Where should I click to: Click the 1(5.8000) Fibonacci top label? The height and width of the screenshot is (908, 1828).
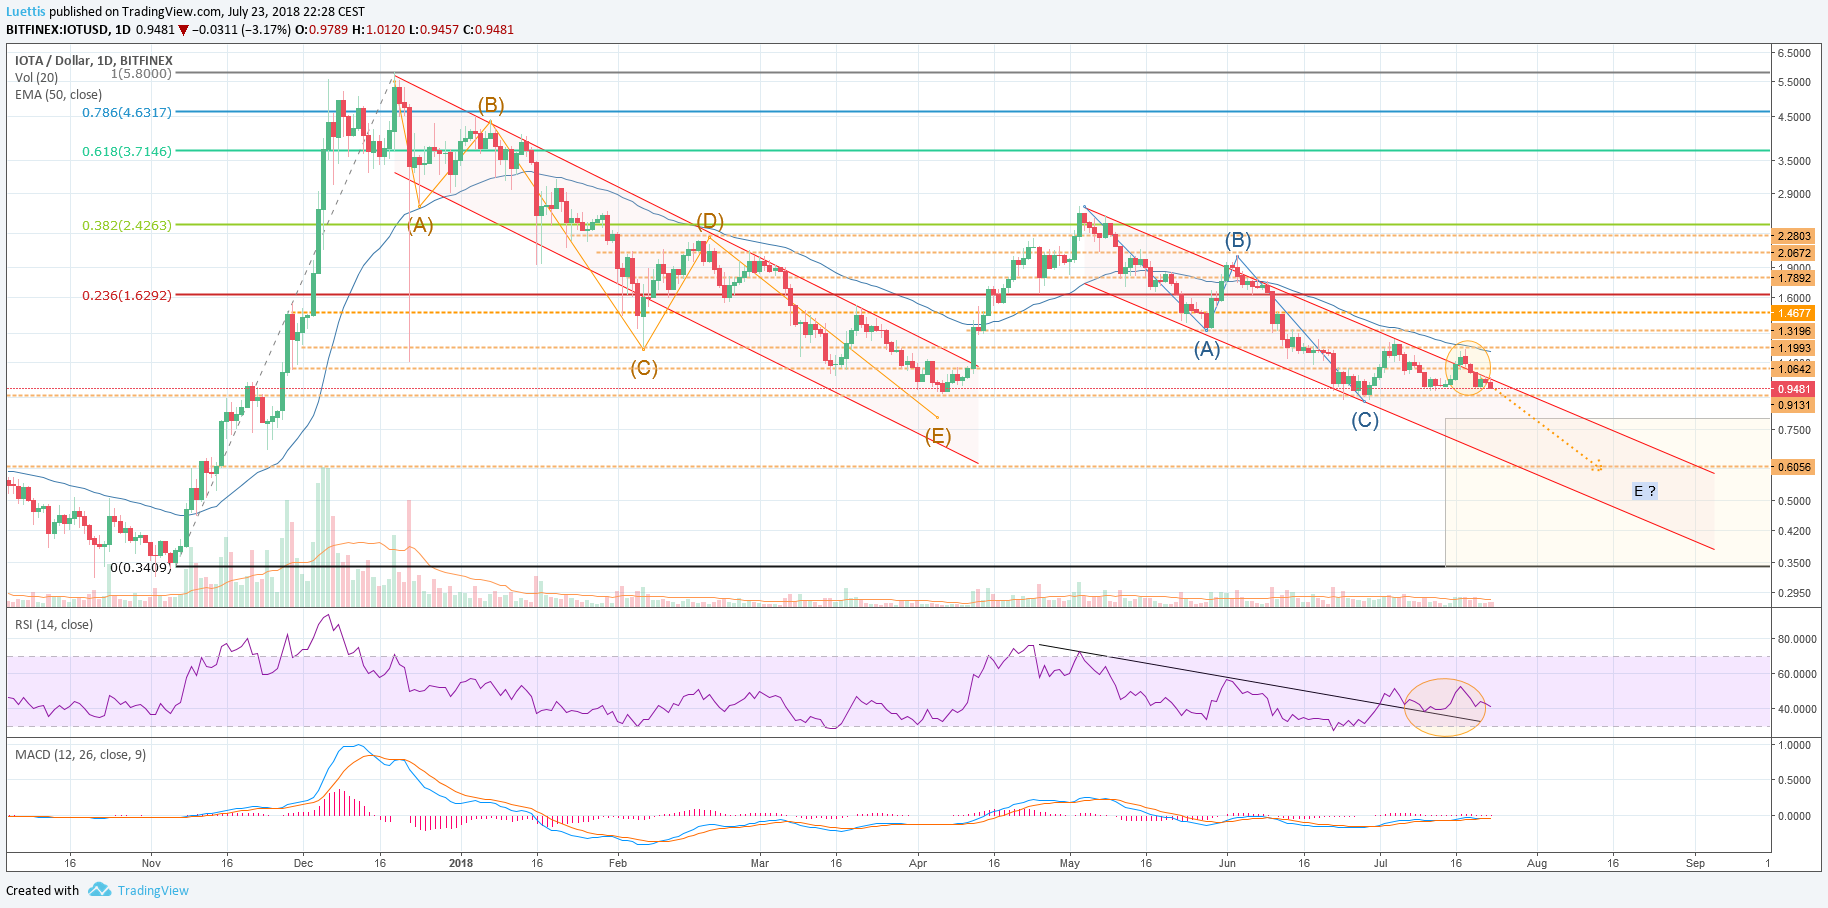(x=141, y=73)
